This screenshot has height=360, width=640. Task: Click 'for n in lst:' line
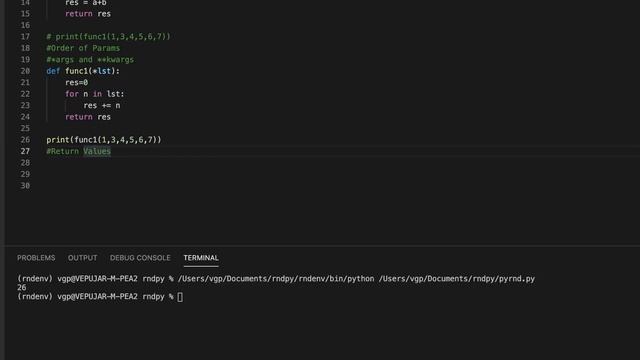point(95,94)
